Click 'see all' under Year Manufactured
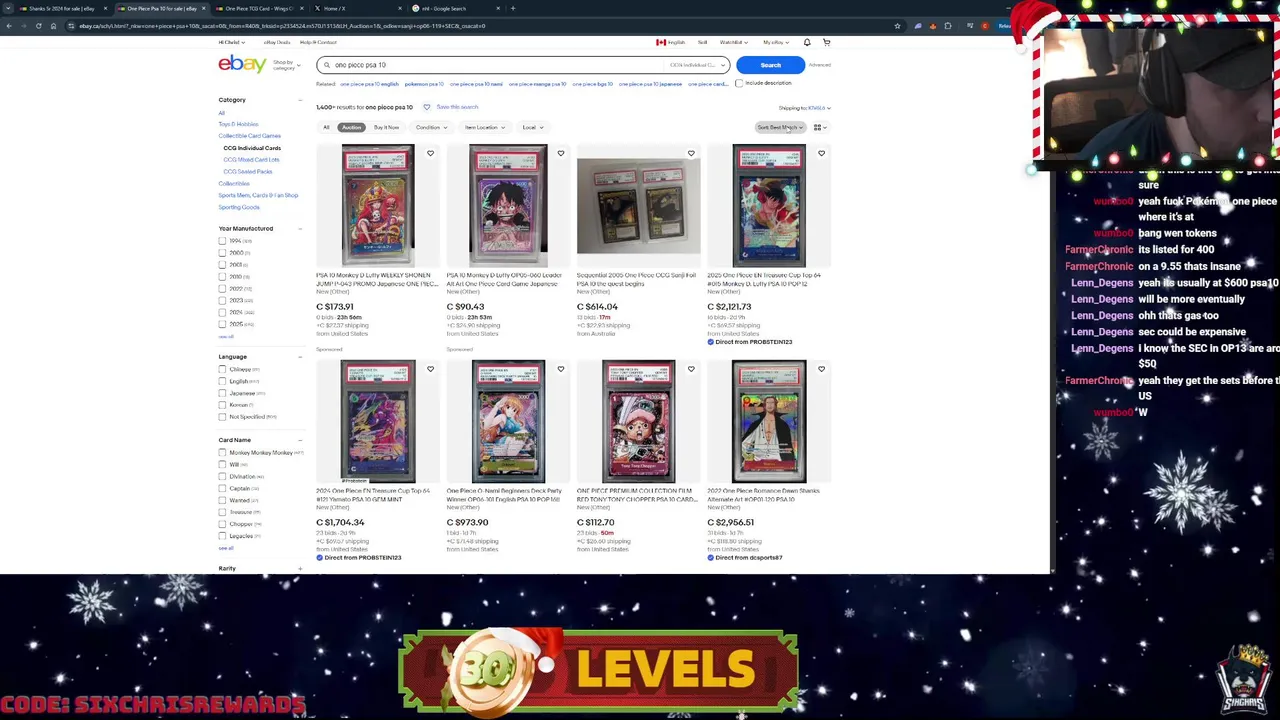This screenshot has height=720, width=1280. [x=225, y=336]
